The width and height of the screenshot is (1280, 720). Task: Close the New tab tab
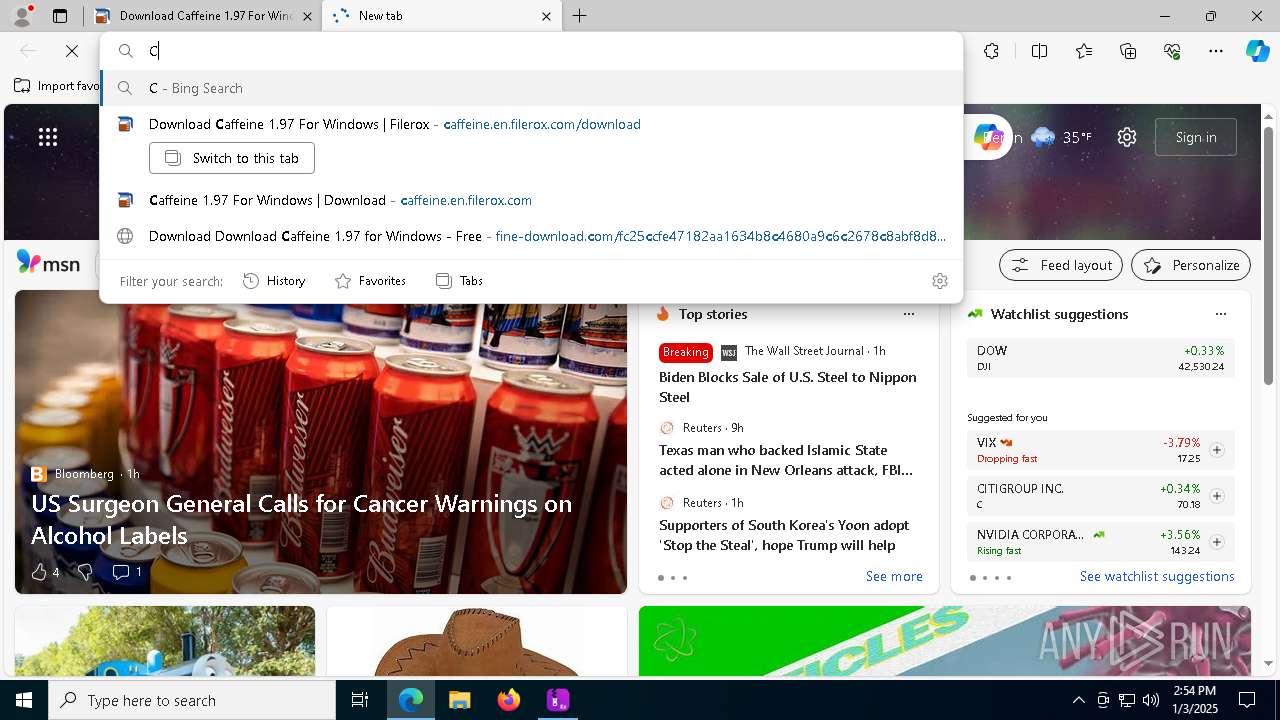click(x=546, y=16)
